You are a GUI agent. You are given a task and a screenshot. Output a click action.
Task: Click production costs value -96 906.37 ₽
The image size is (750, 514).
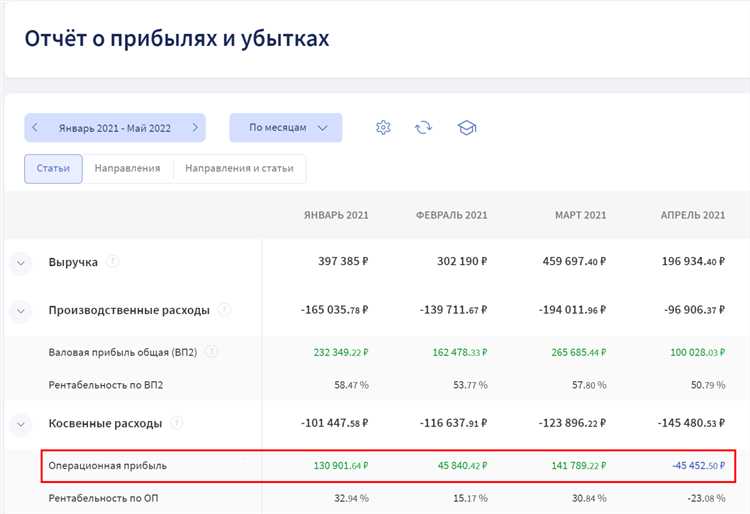pyautogui.click(x=695, y=310)
